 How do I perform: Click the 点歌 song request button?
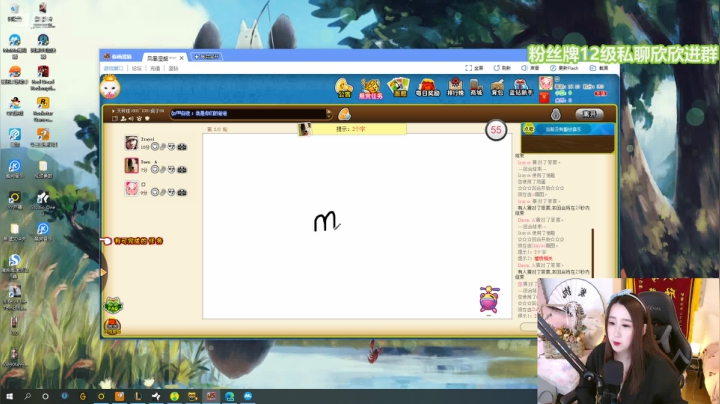[529, 129]
